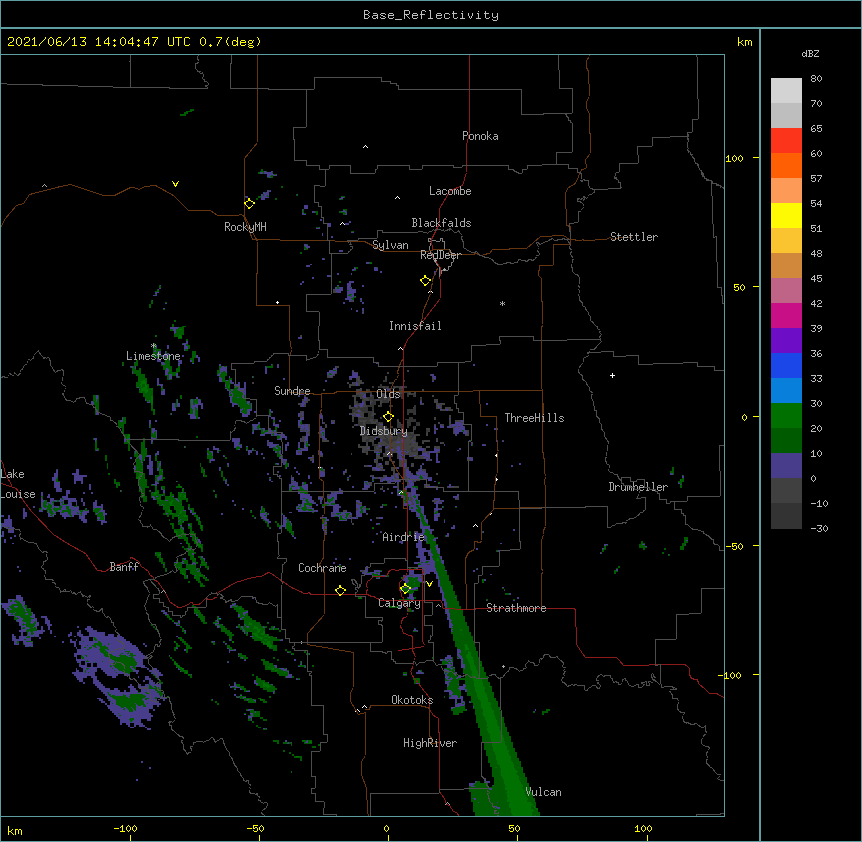Viewport: 862px width, 842px height.
Task: Click the Vulcan town label
Action: (543, 792)
